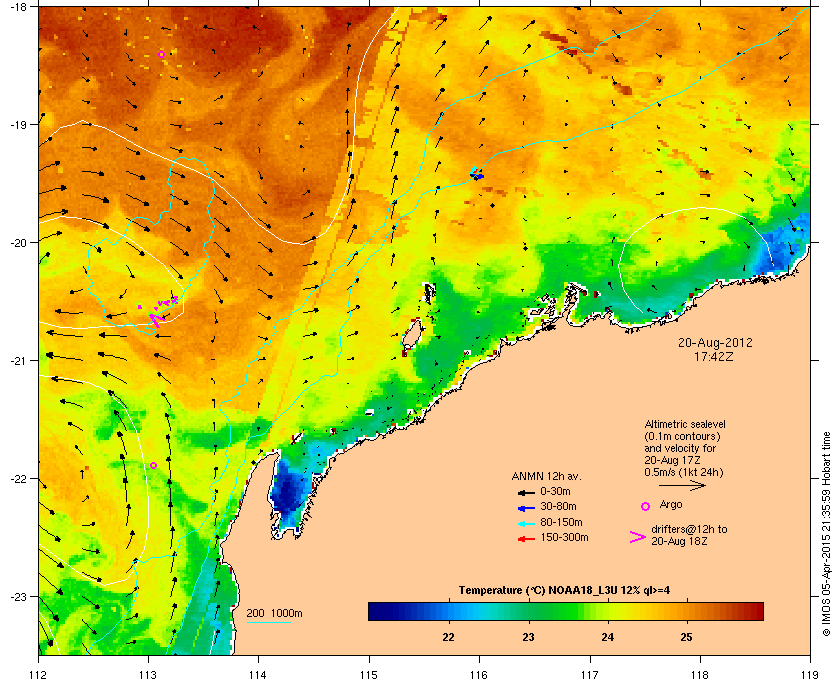Viewport: 840px width, 680px height.
Task: Click the blue 30-80m legend arrow
Action: tap(526, 508)
